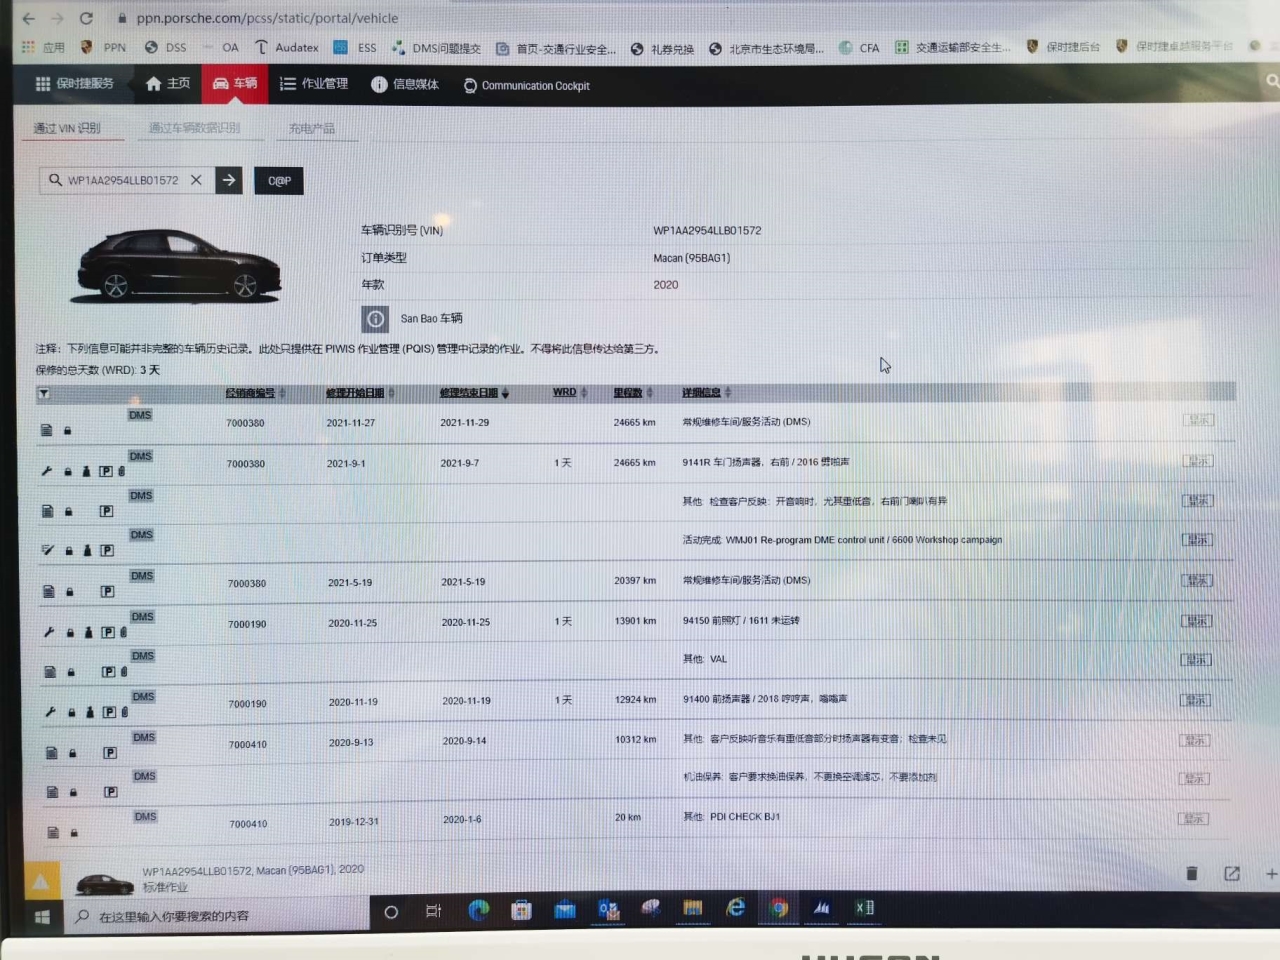Open 作业管理 job management menu
The height and width of the screenshot is (960, 1280).
314,84
